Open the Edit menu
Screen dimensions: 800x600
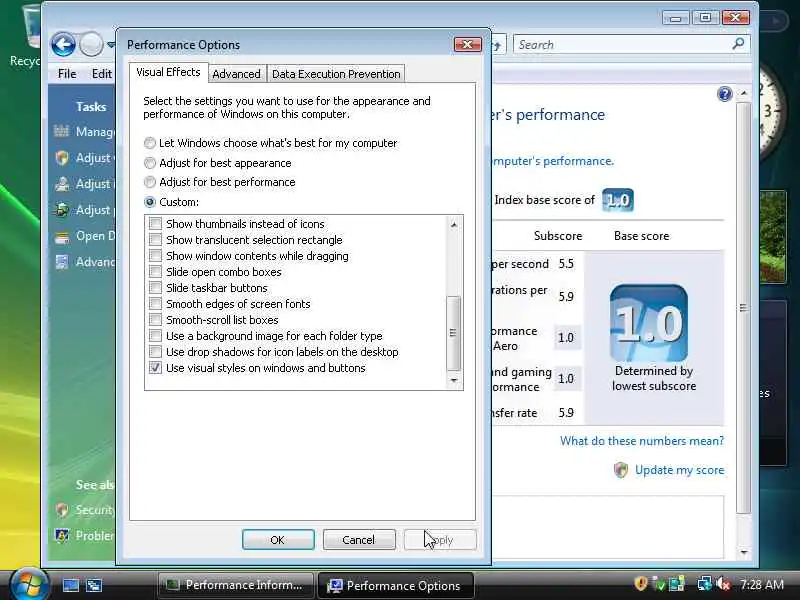pos(102,73)
